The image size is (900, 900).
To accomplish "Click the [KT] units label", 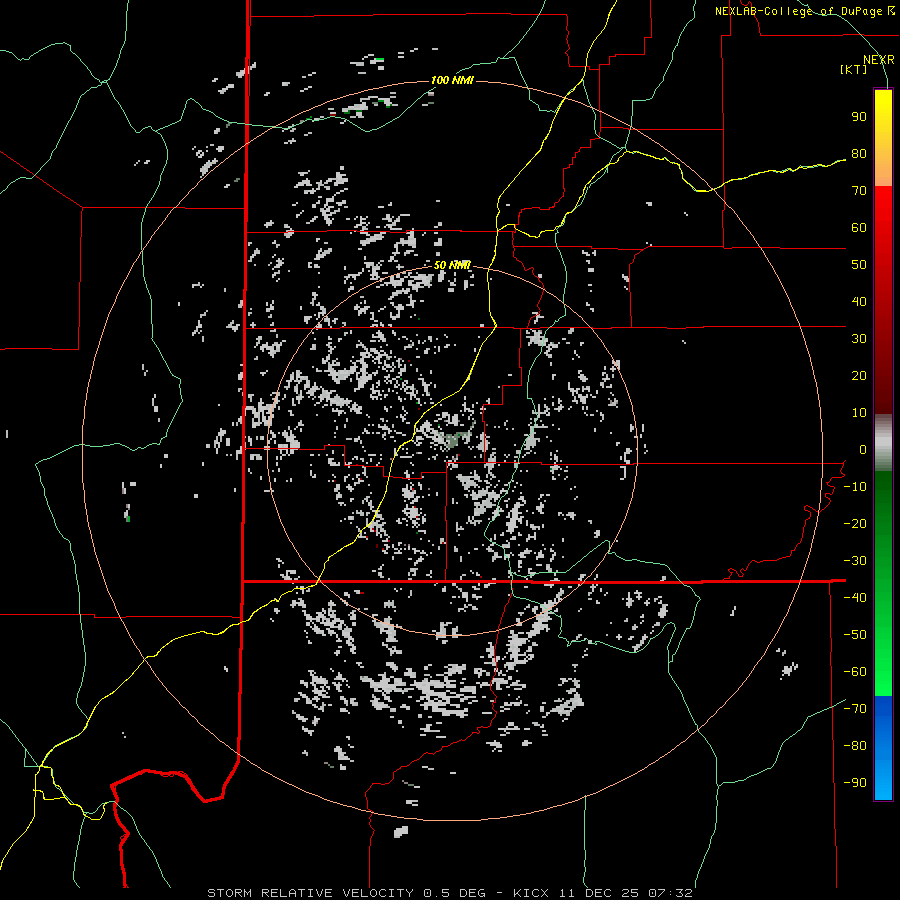I will pyautogui.click(x=854, y=69).
